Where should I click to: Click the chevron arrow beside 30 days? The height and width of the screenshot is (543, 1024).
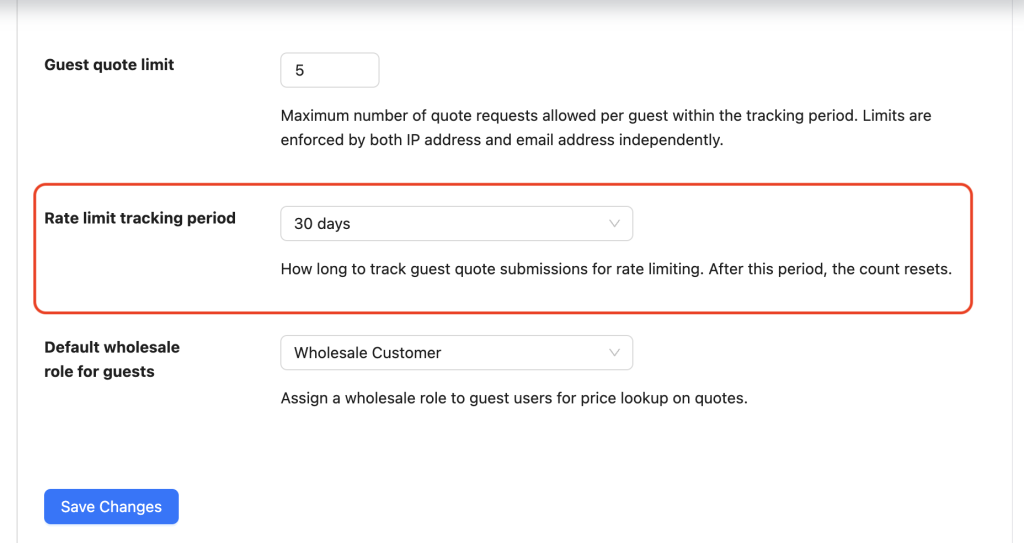(x=615, y=224)
